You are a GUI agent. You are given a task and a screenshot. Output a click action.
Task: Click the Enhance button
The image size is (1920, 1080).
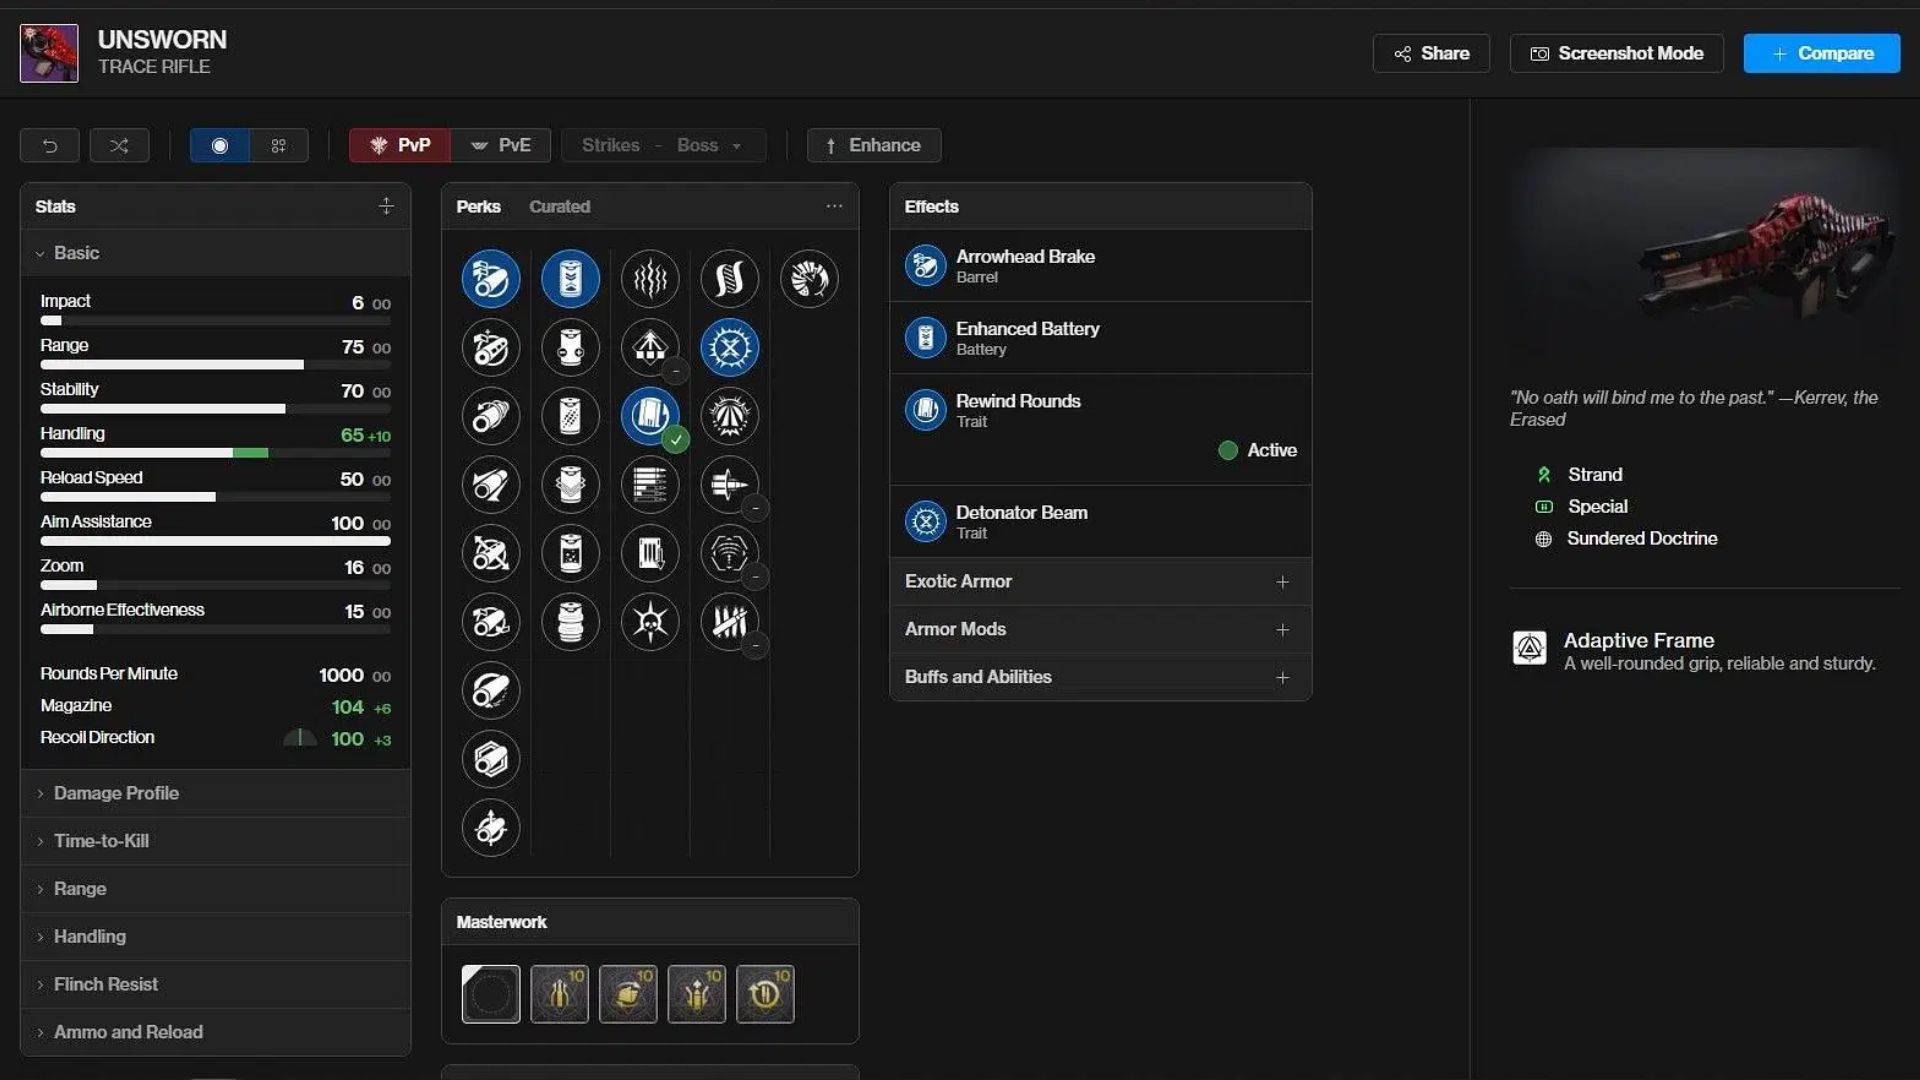point(873,146)
